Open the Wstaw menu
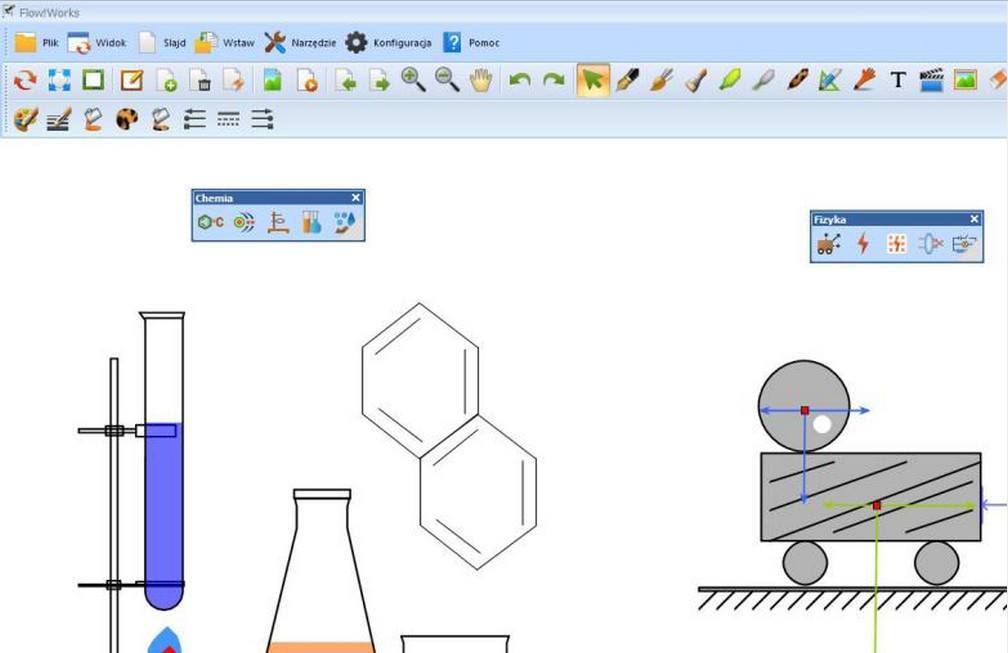Image resolution: width=1008 pixels, height=653 pixels. tap(225, 43)
